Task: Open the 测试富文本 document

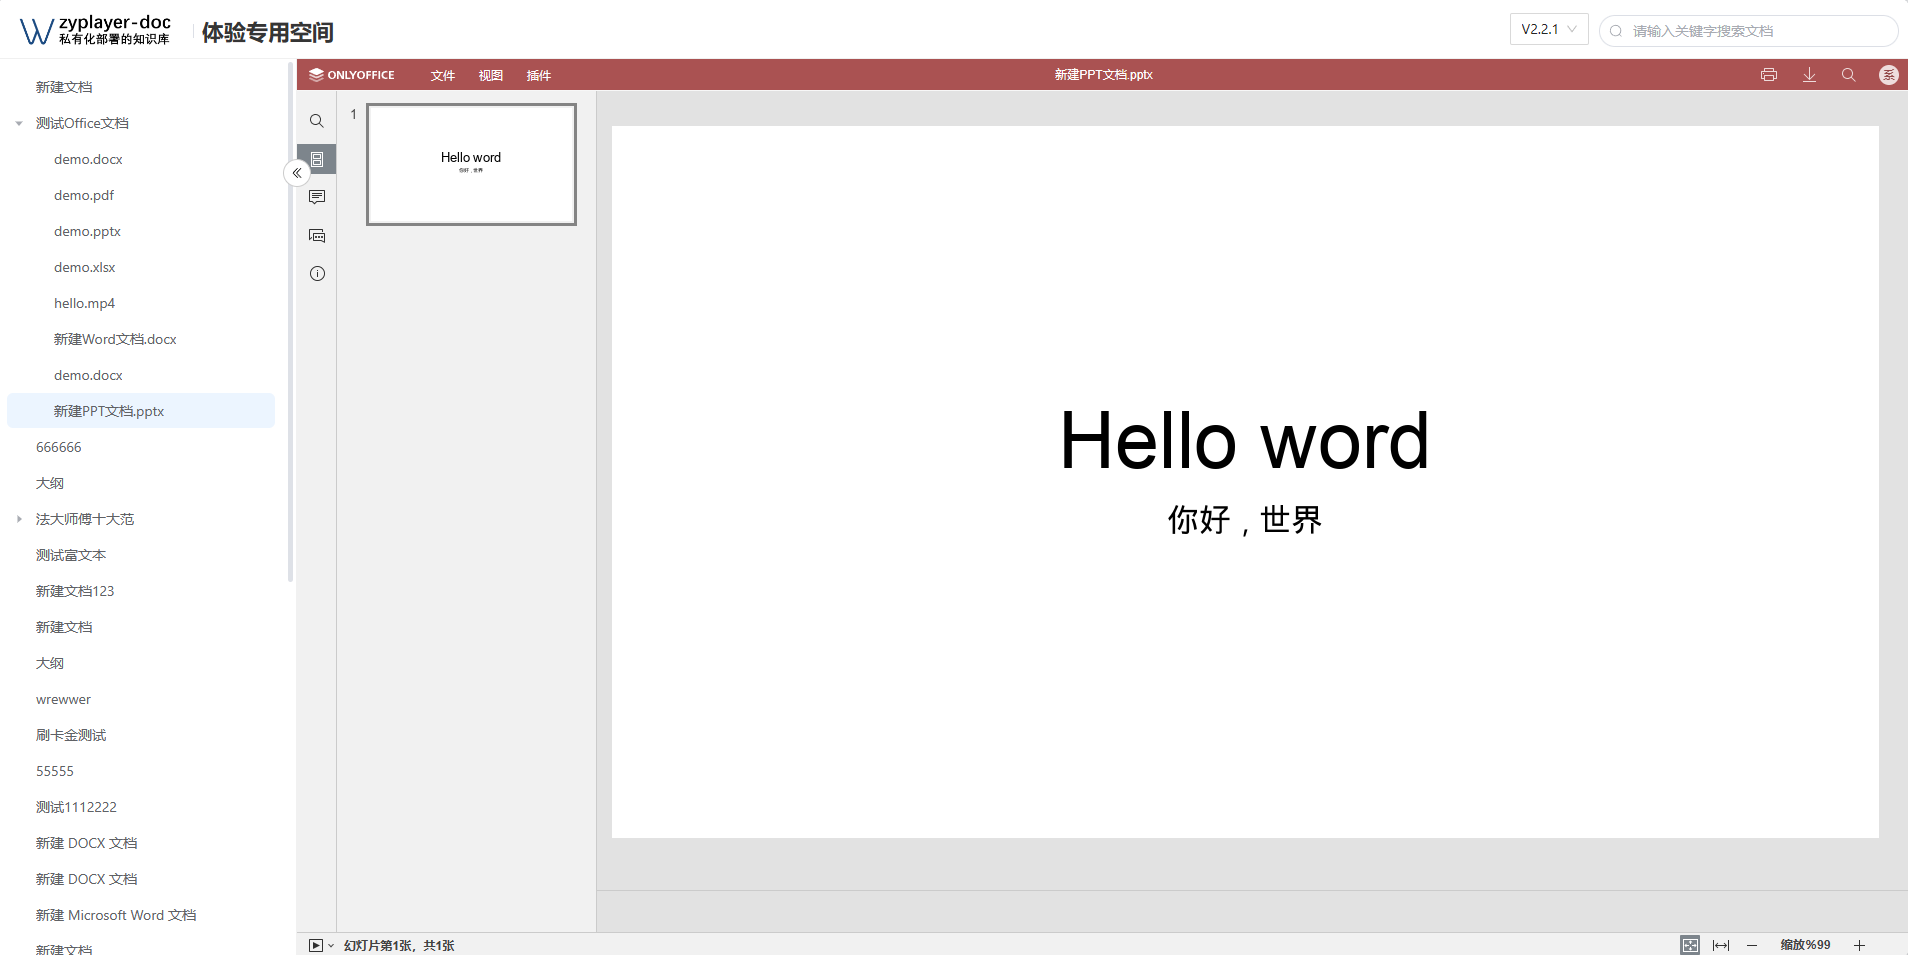Action: click(71, 555)
